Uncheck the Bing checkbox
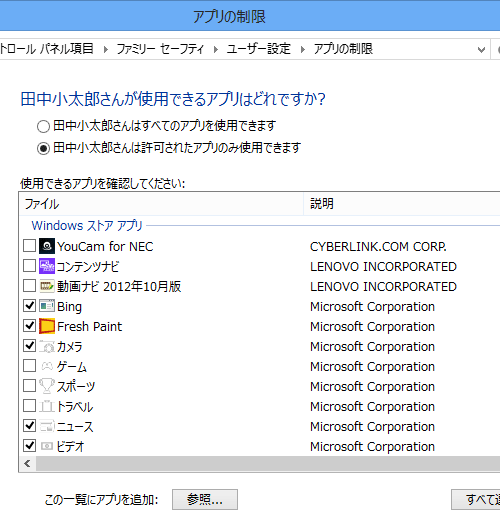The height and width of the screenshot is (530, 500). (x=29, y=306)
